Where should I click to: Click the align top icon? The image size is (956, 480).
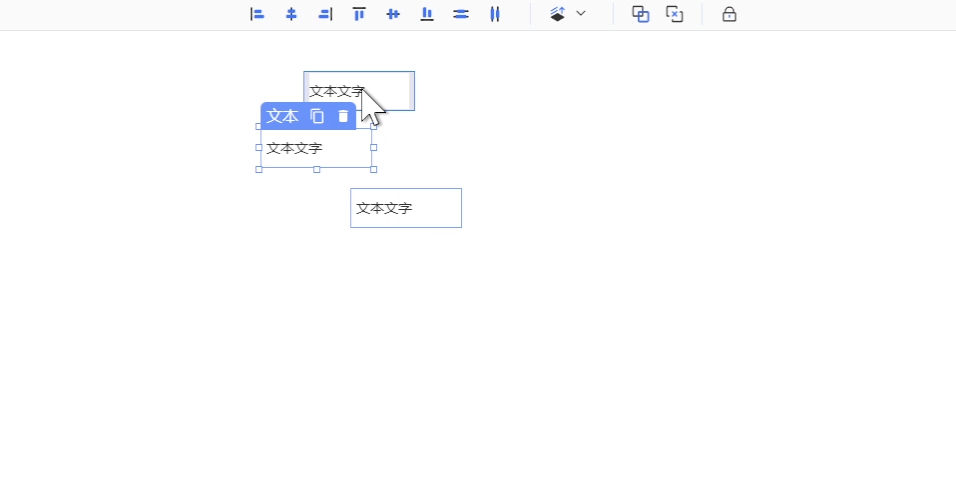coord(359,14)
